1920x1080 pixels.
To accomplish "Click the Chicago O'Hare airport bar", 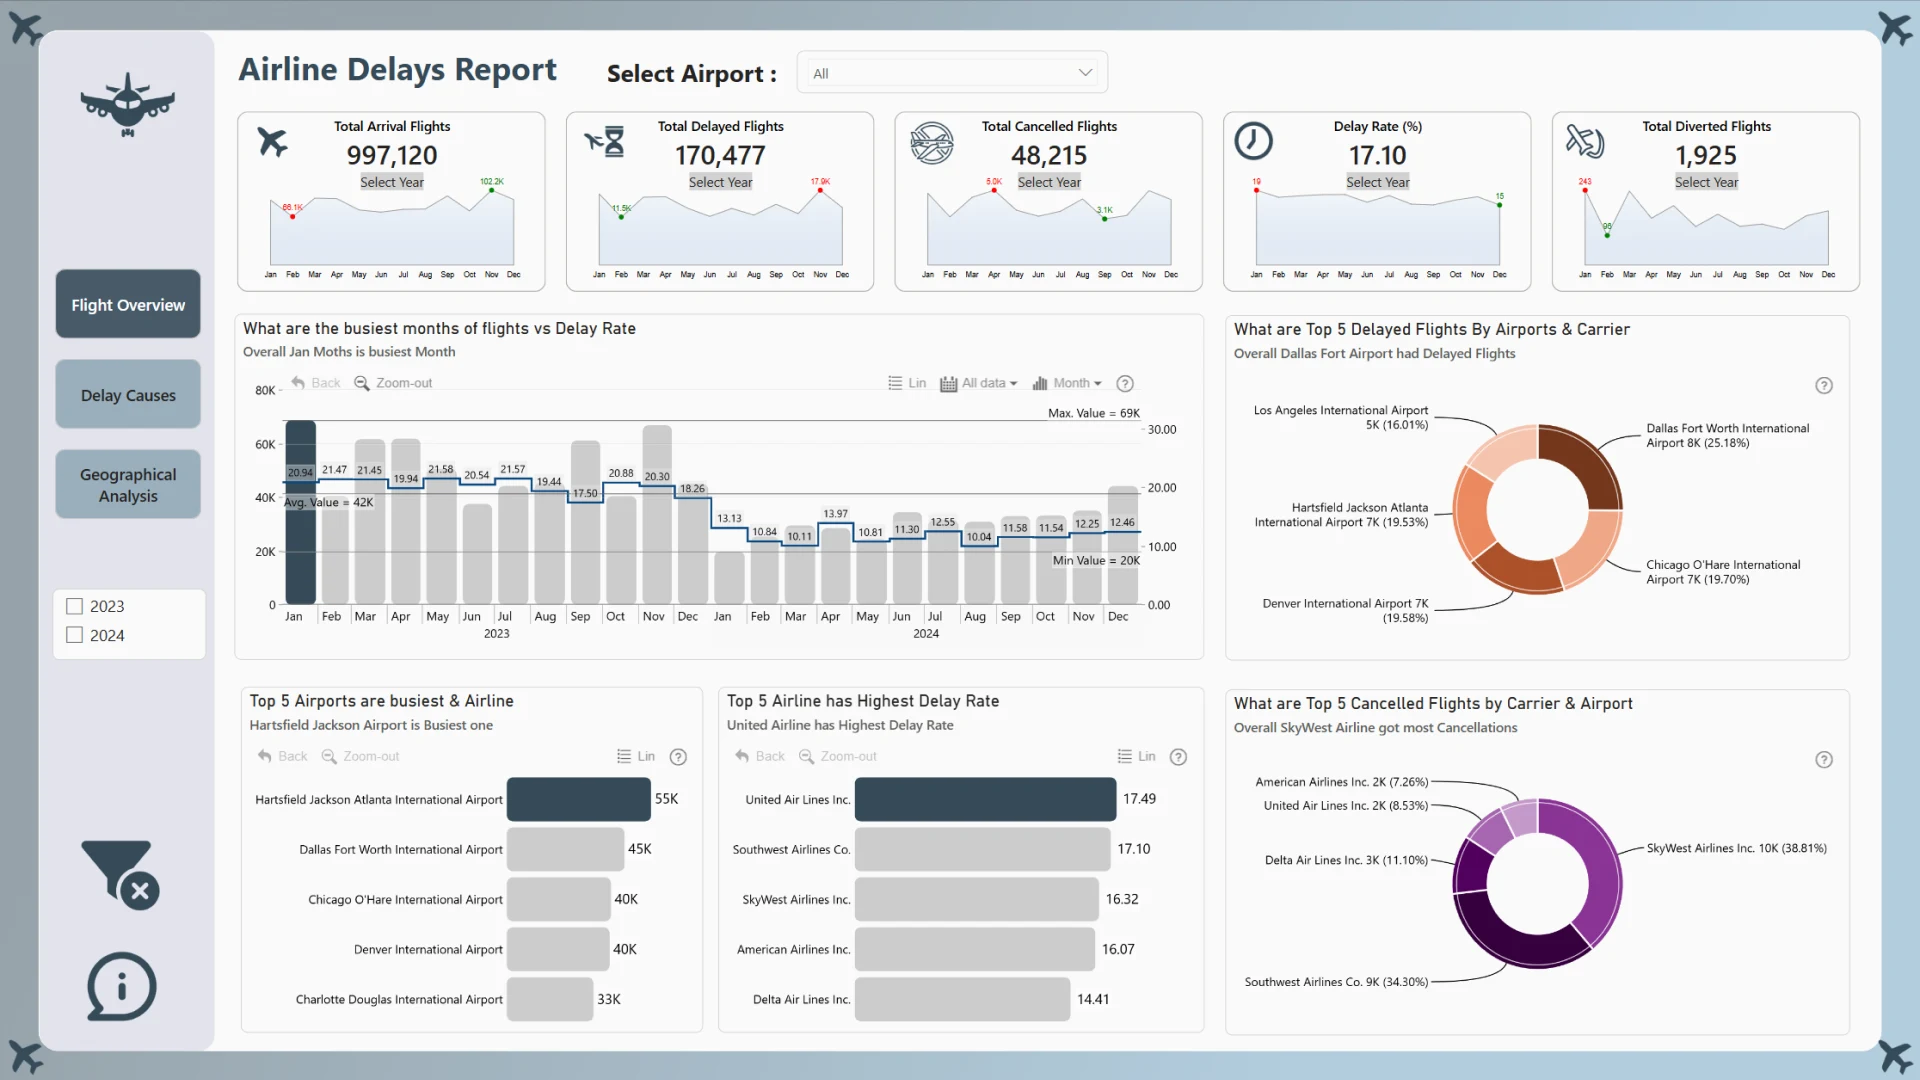I will (558, 899).
